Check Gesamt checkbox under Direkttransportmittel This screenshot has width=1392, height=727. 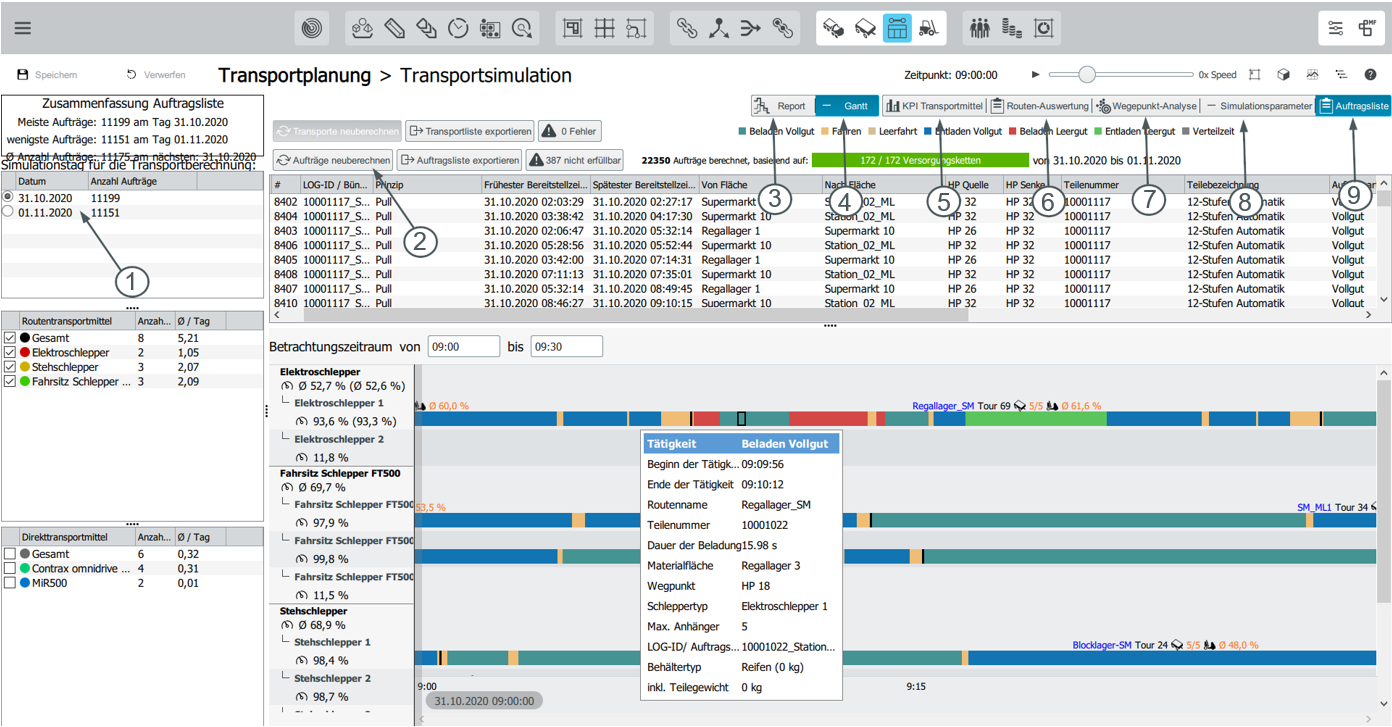pyautogui.click(x=10, y=554)
